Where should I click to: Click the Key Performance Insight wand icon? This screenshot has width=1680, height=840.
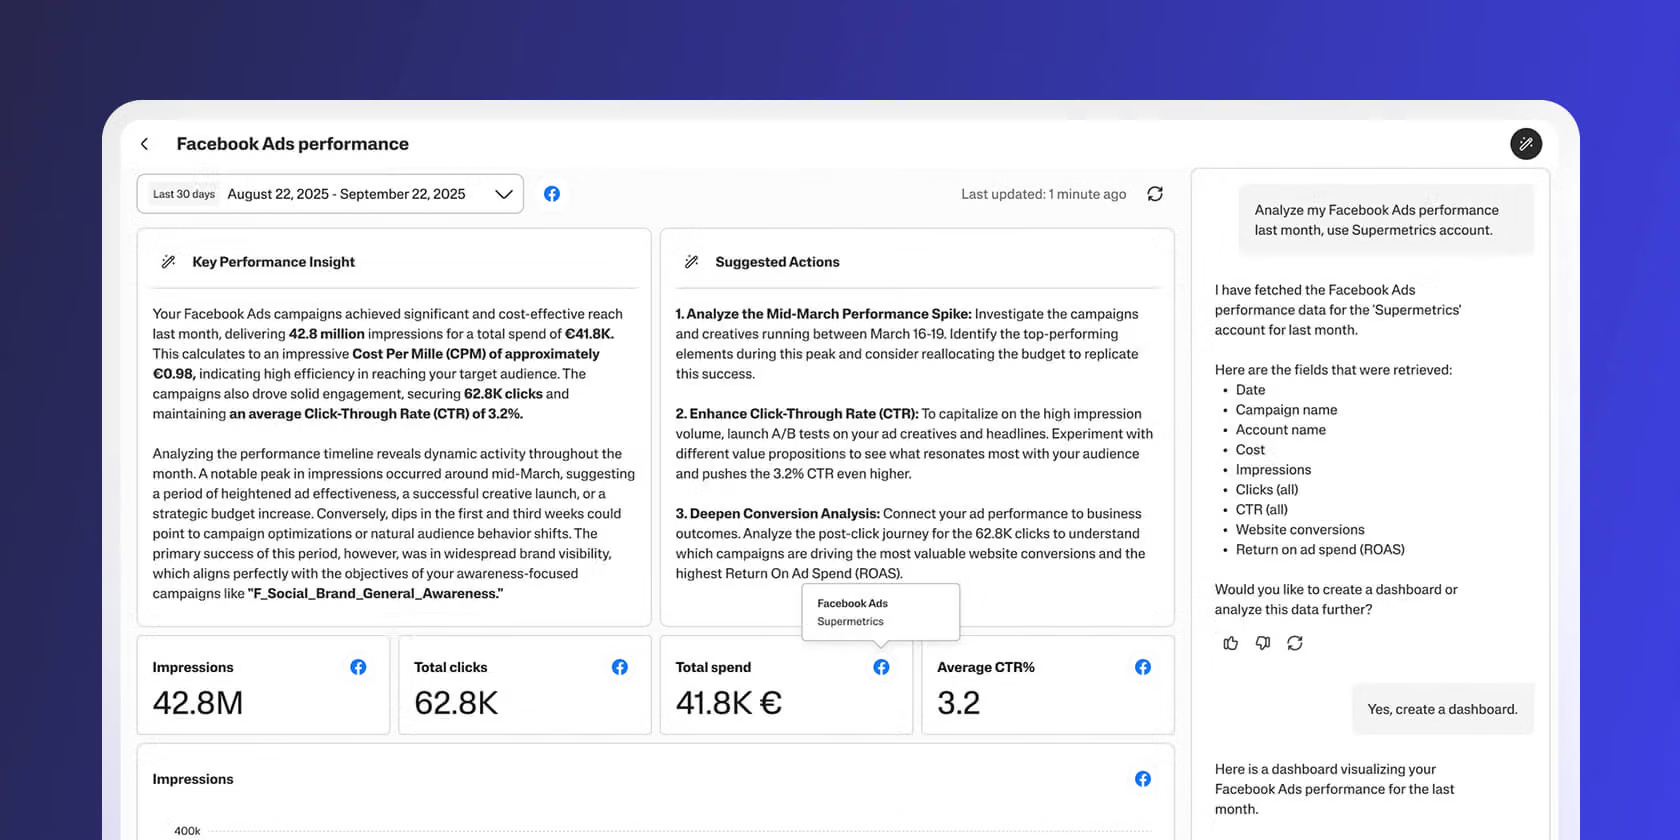click(168, 262)
